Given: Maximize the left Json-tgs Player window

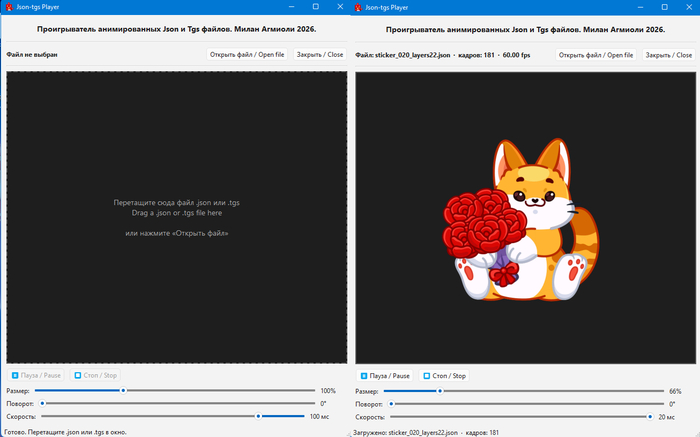Looking at the screenshot, I should [x=316, y=7].
